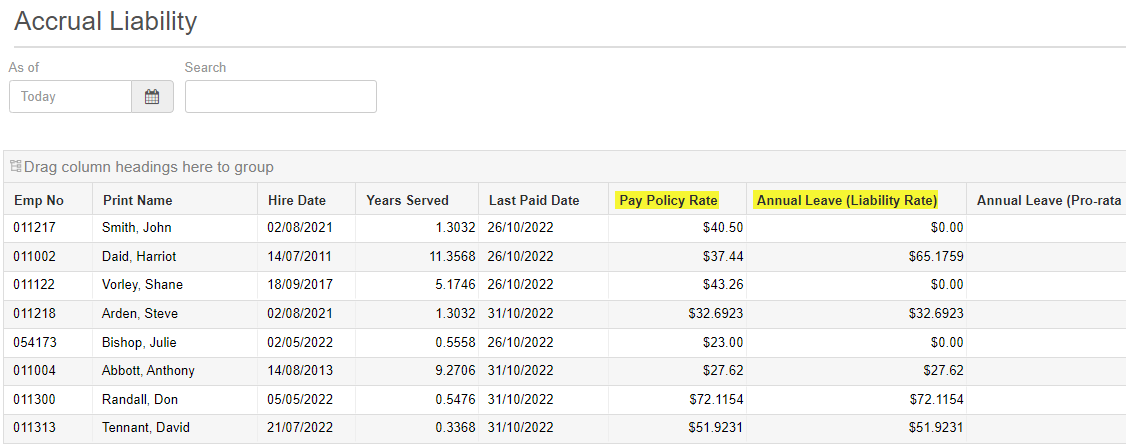Select the Arden, Steve row
The width and height of the screenshot is (1126, 444).
(140, 313)
